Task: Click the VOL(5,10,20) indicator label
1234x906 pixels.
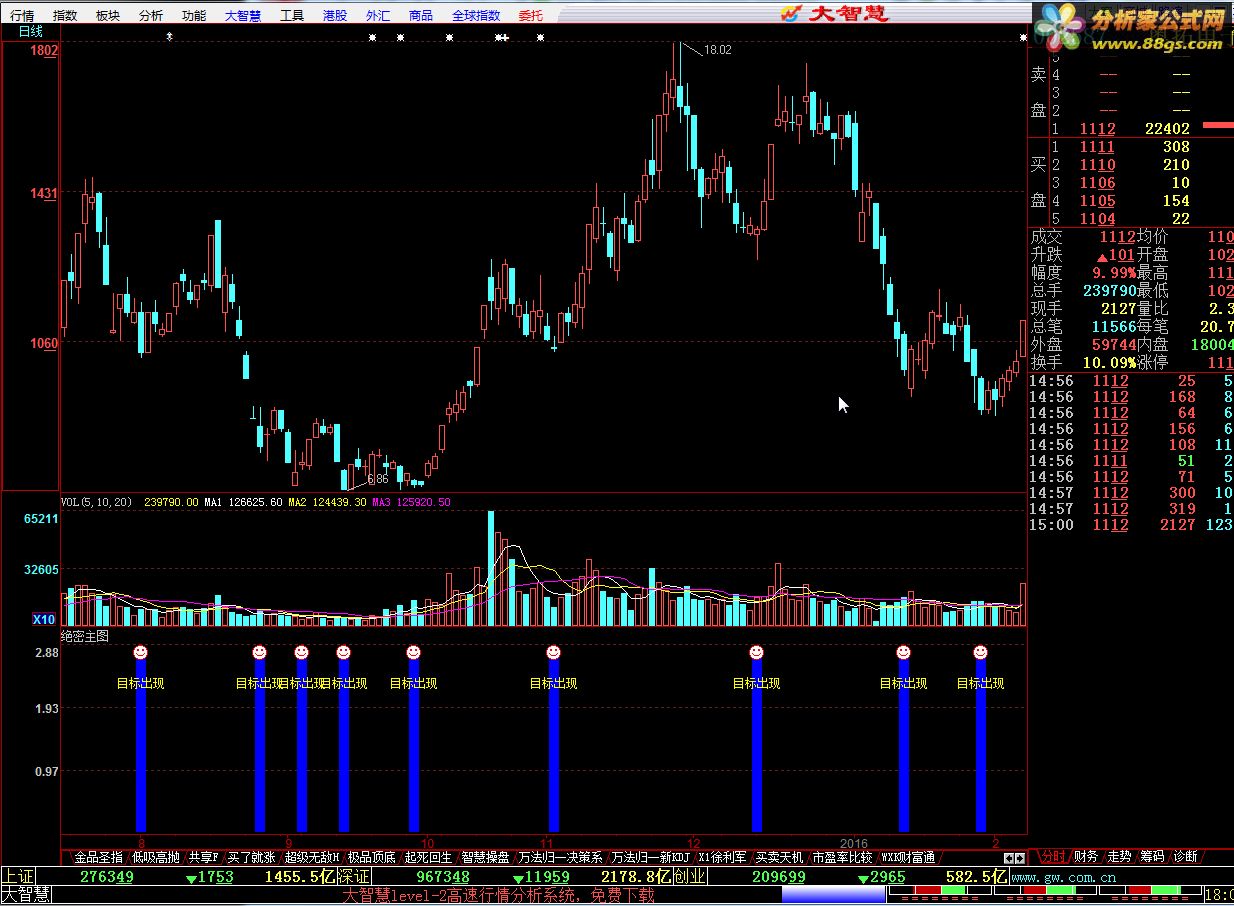Action: coord(98,502)
